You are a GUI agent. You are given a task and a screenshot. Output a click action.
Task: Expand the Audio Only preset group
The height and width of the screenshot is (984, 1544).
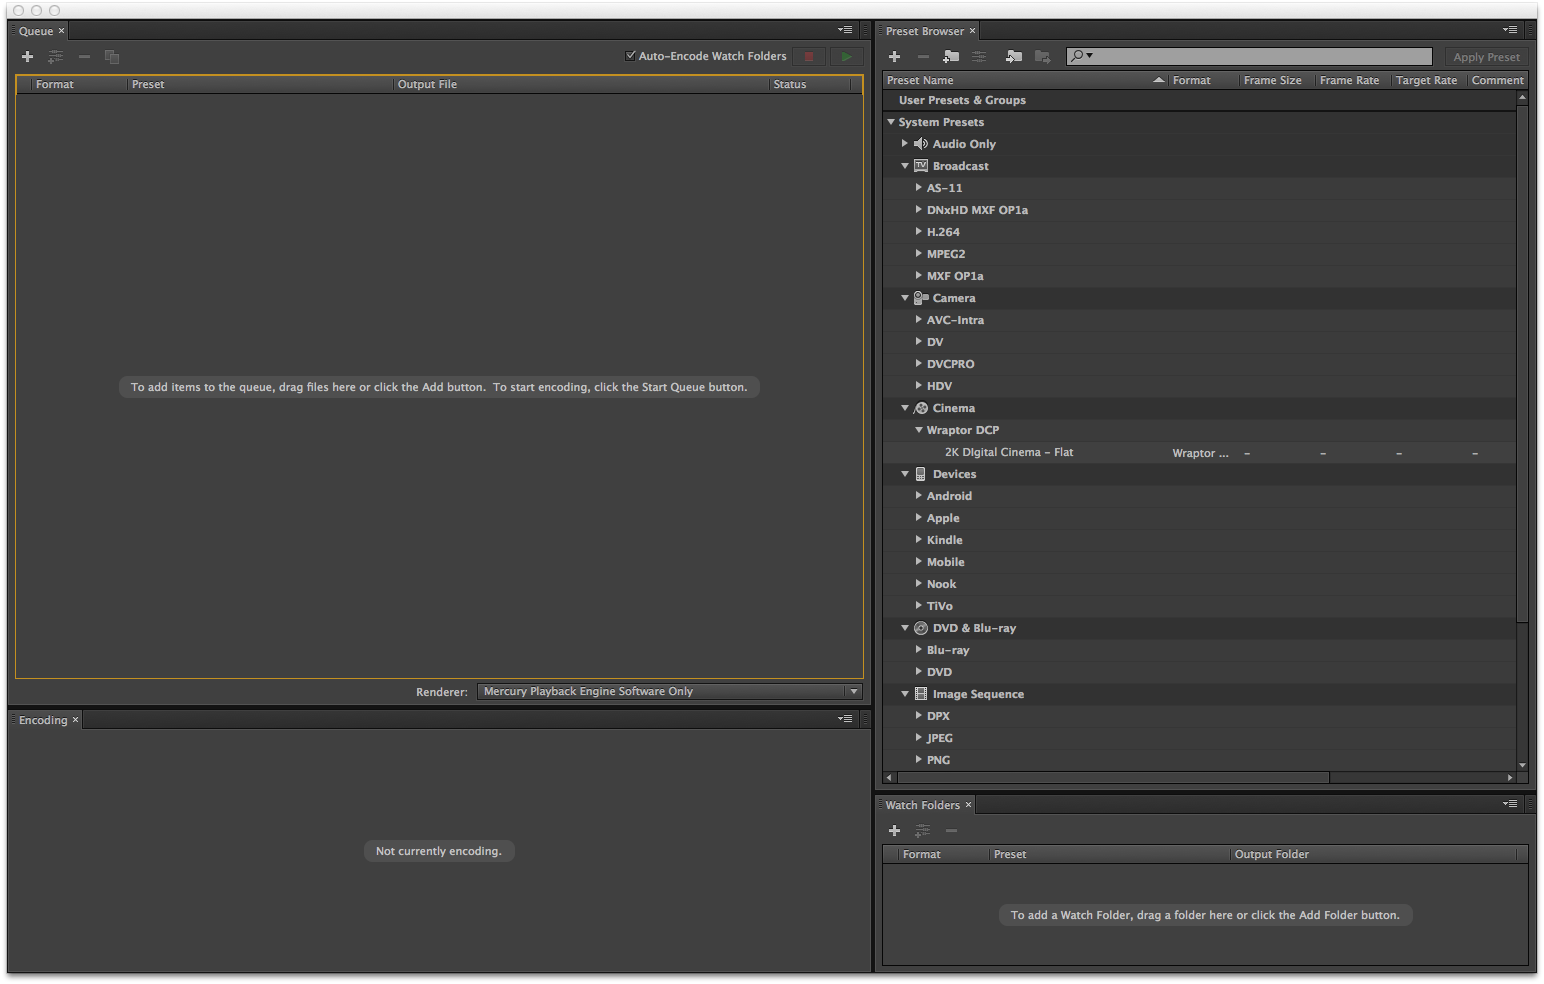pos(905,144)
